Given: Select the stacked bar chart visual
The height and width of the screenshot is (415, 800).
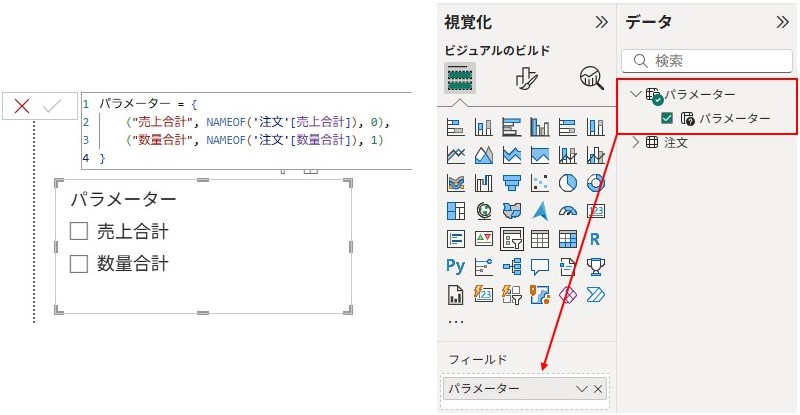Looking at the screenshot, I should tap(456, 127).
